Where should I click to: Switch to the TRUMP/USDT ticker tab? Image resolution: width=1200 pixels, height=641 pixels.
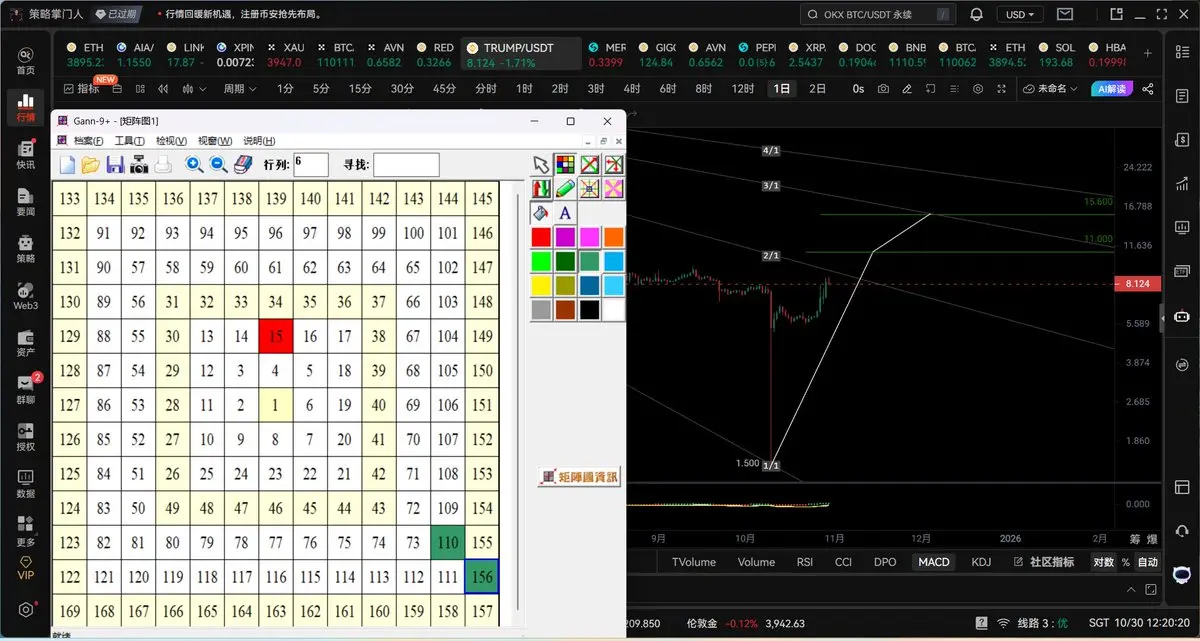click(521, 55)
